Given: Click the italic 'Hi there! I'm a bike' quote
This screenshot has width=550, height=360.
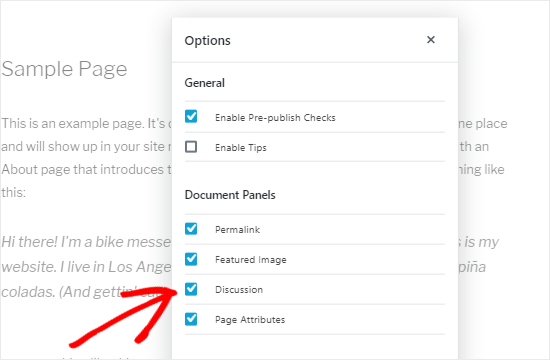Looking at the screenshot, I should 86,242.
